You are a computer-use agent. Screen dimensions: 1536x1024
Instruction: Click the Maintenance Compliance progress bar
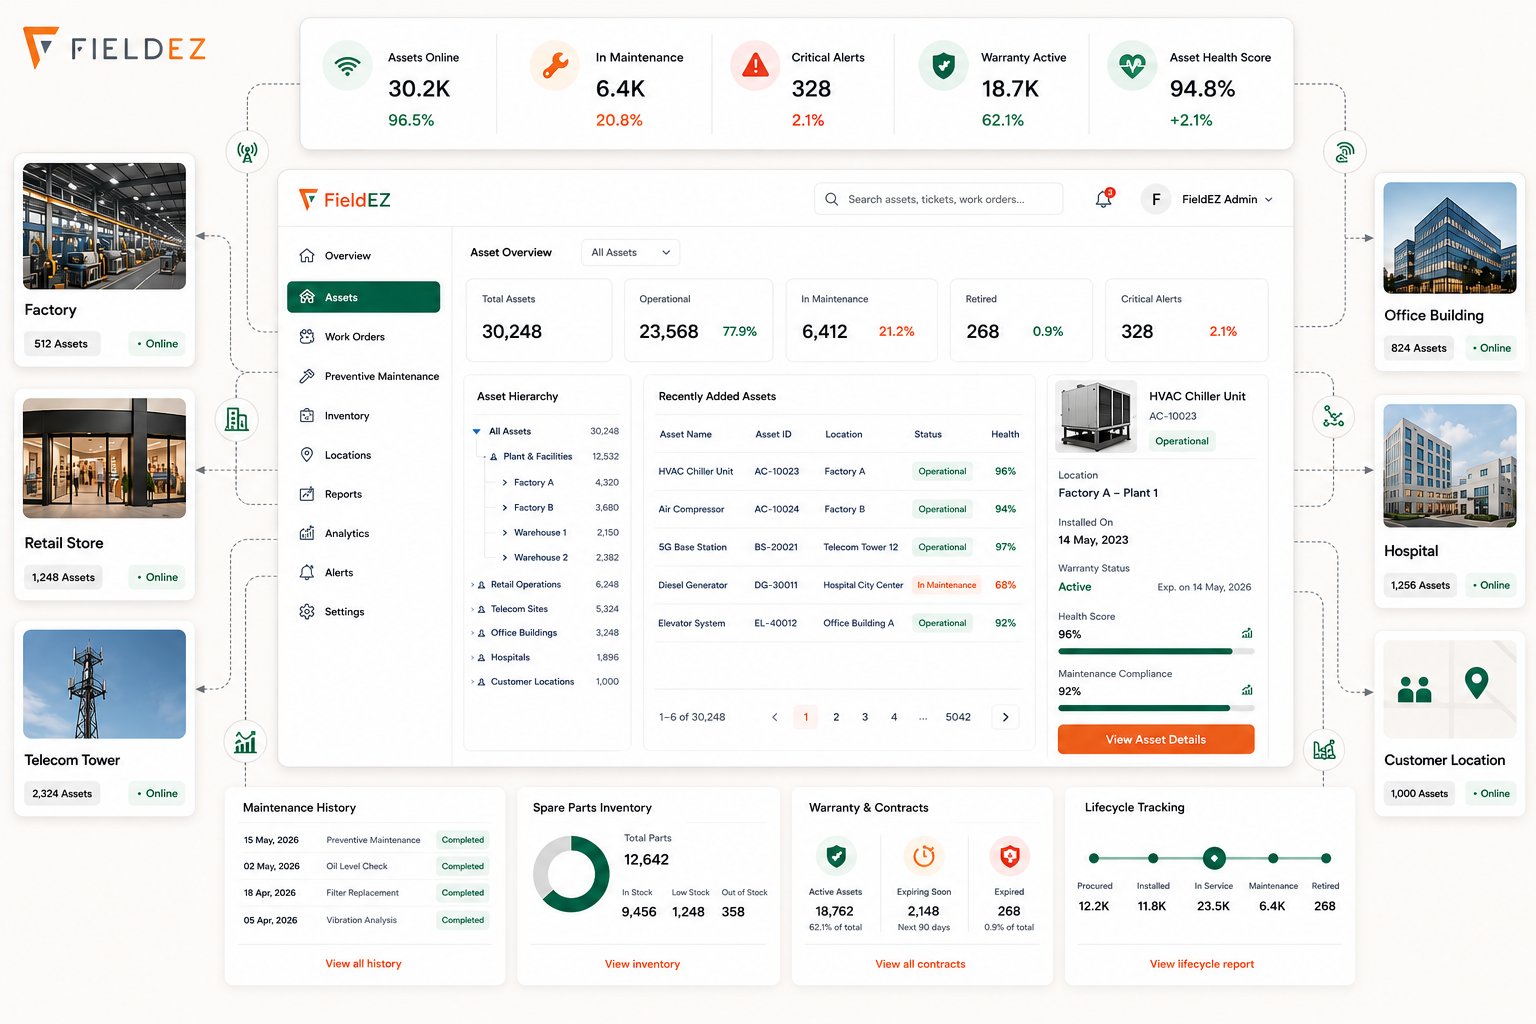[x=1156, y=708]
